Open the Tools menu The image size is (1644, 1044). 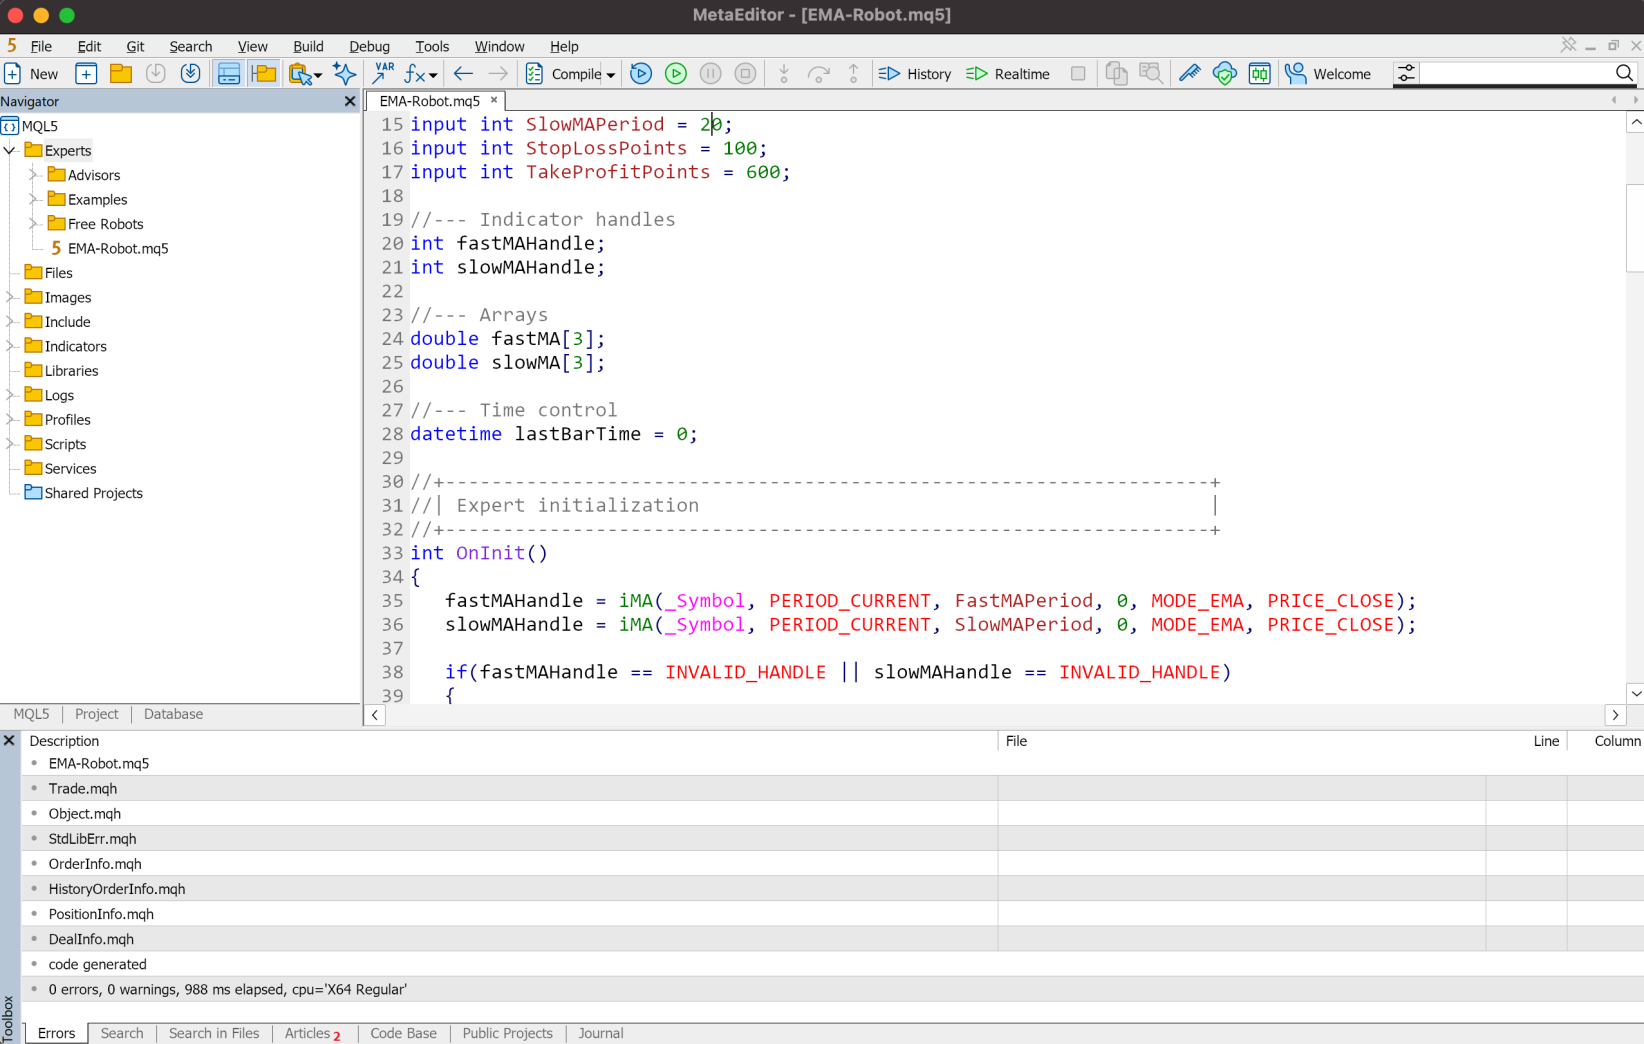432,46
